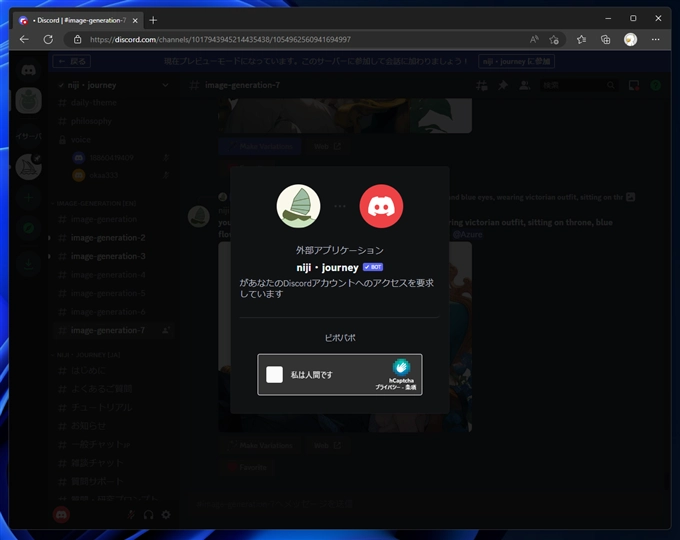The height and width of the screenshot is (540, 680).
Task: Select the sailboat server icon in sidebar
Action: [x=29, y=167]
